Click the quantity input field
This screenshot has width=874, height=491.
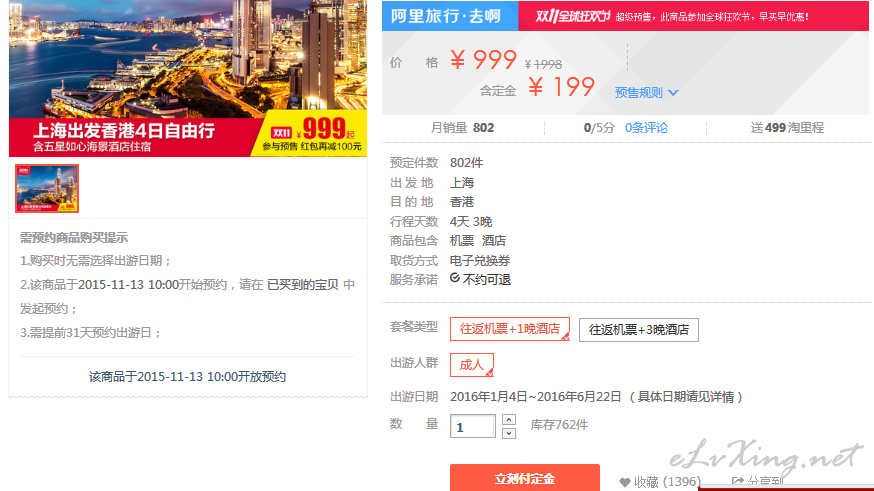tap(473, 426)
